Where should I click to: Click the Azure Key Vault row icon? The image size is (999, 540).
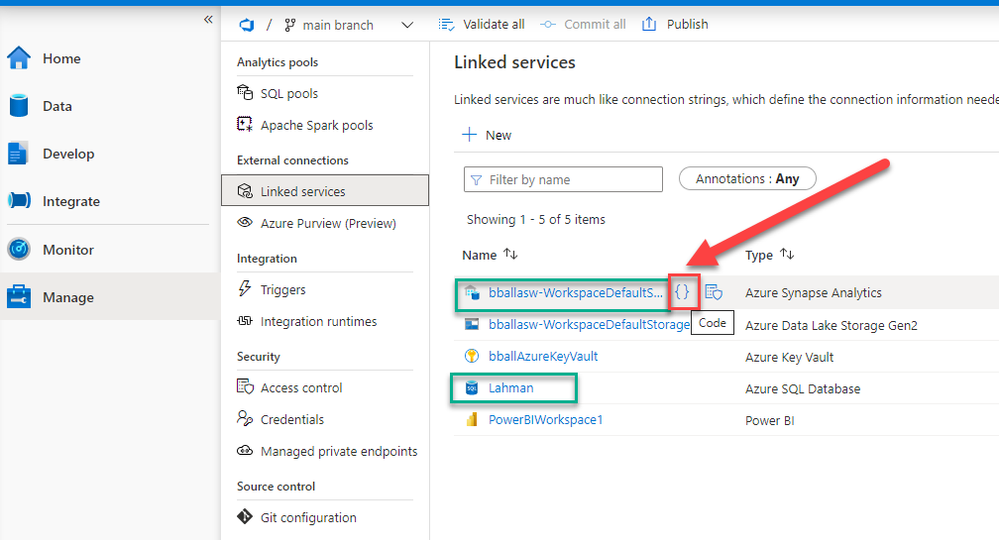(x=471, y=356)
